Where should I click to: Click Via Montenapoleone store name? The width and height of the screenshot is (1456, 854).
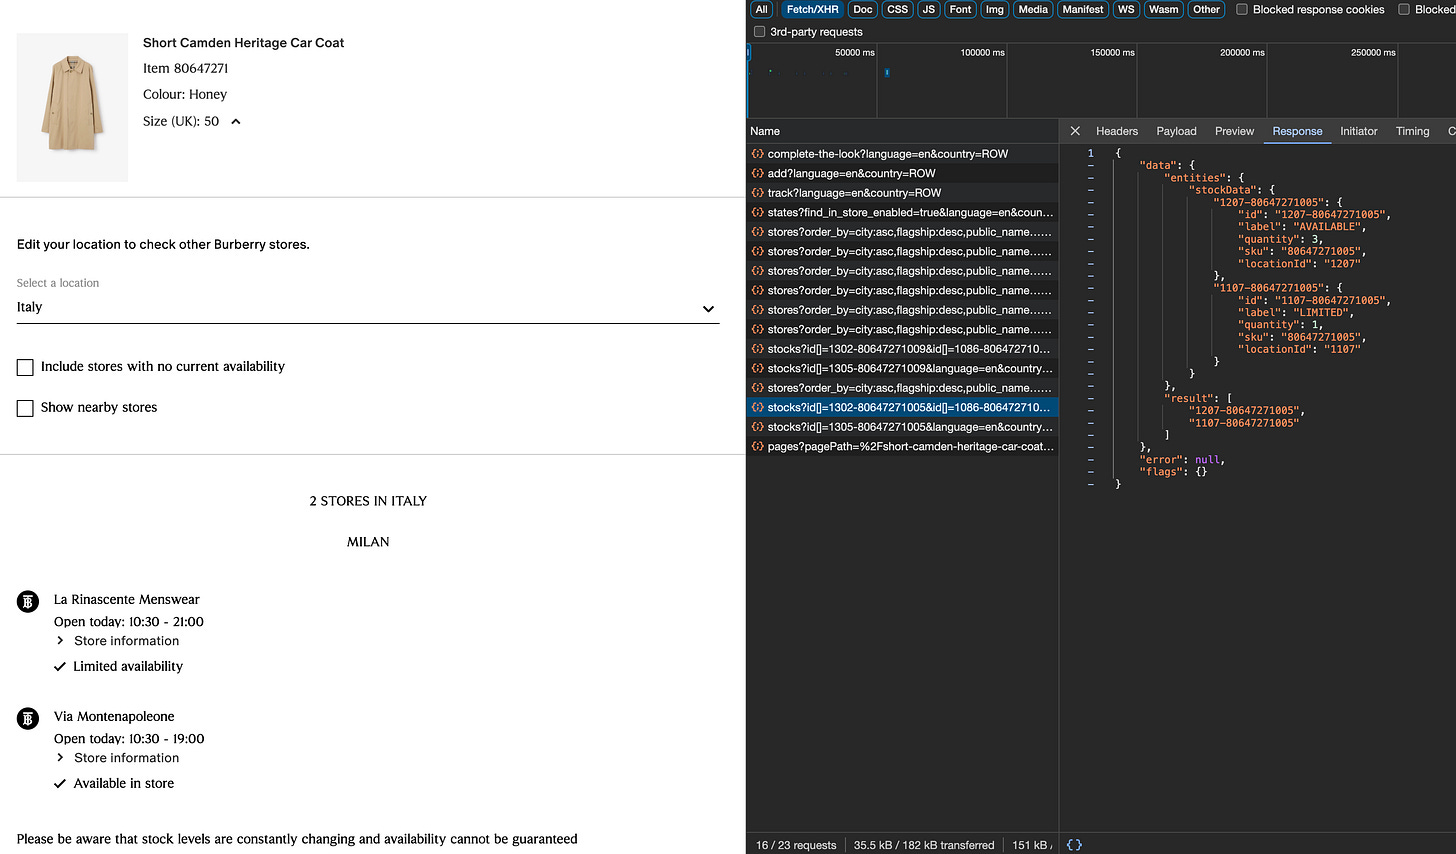114,717
